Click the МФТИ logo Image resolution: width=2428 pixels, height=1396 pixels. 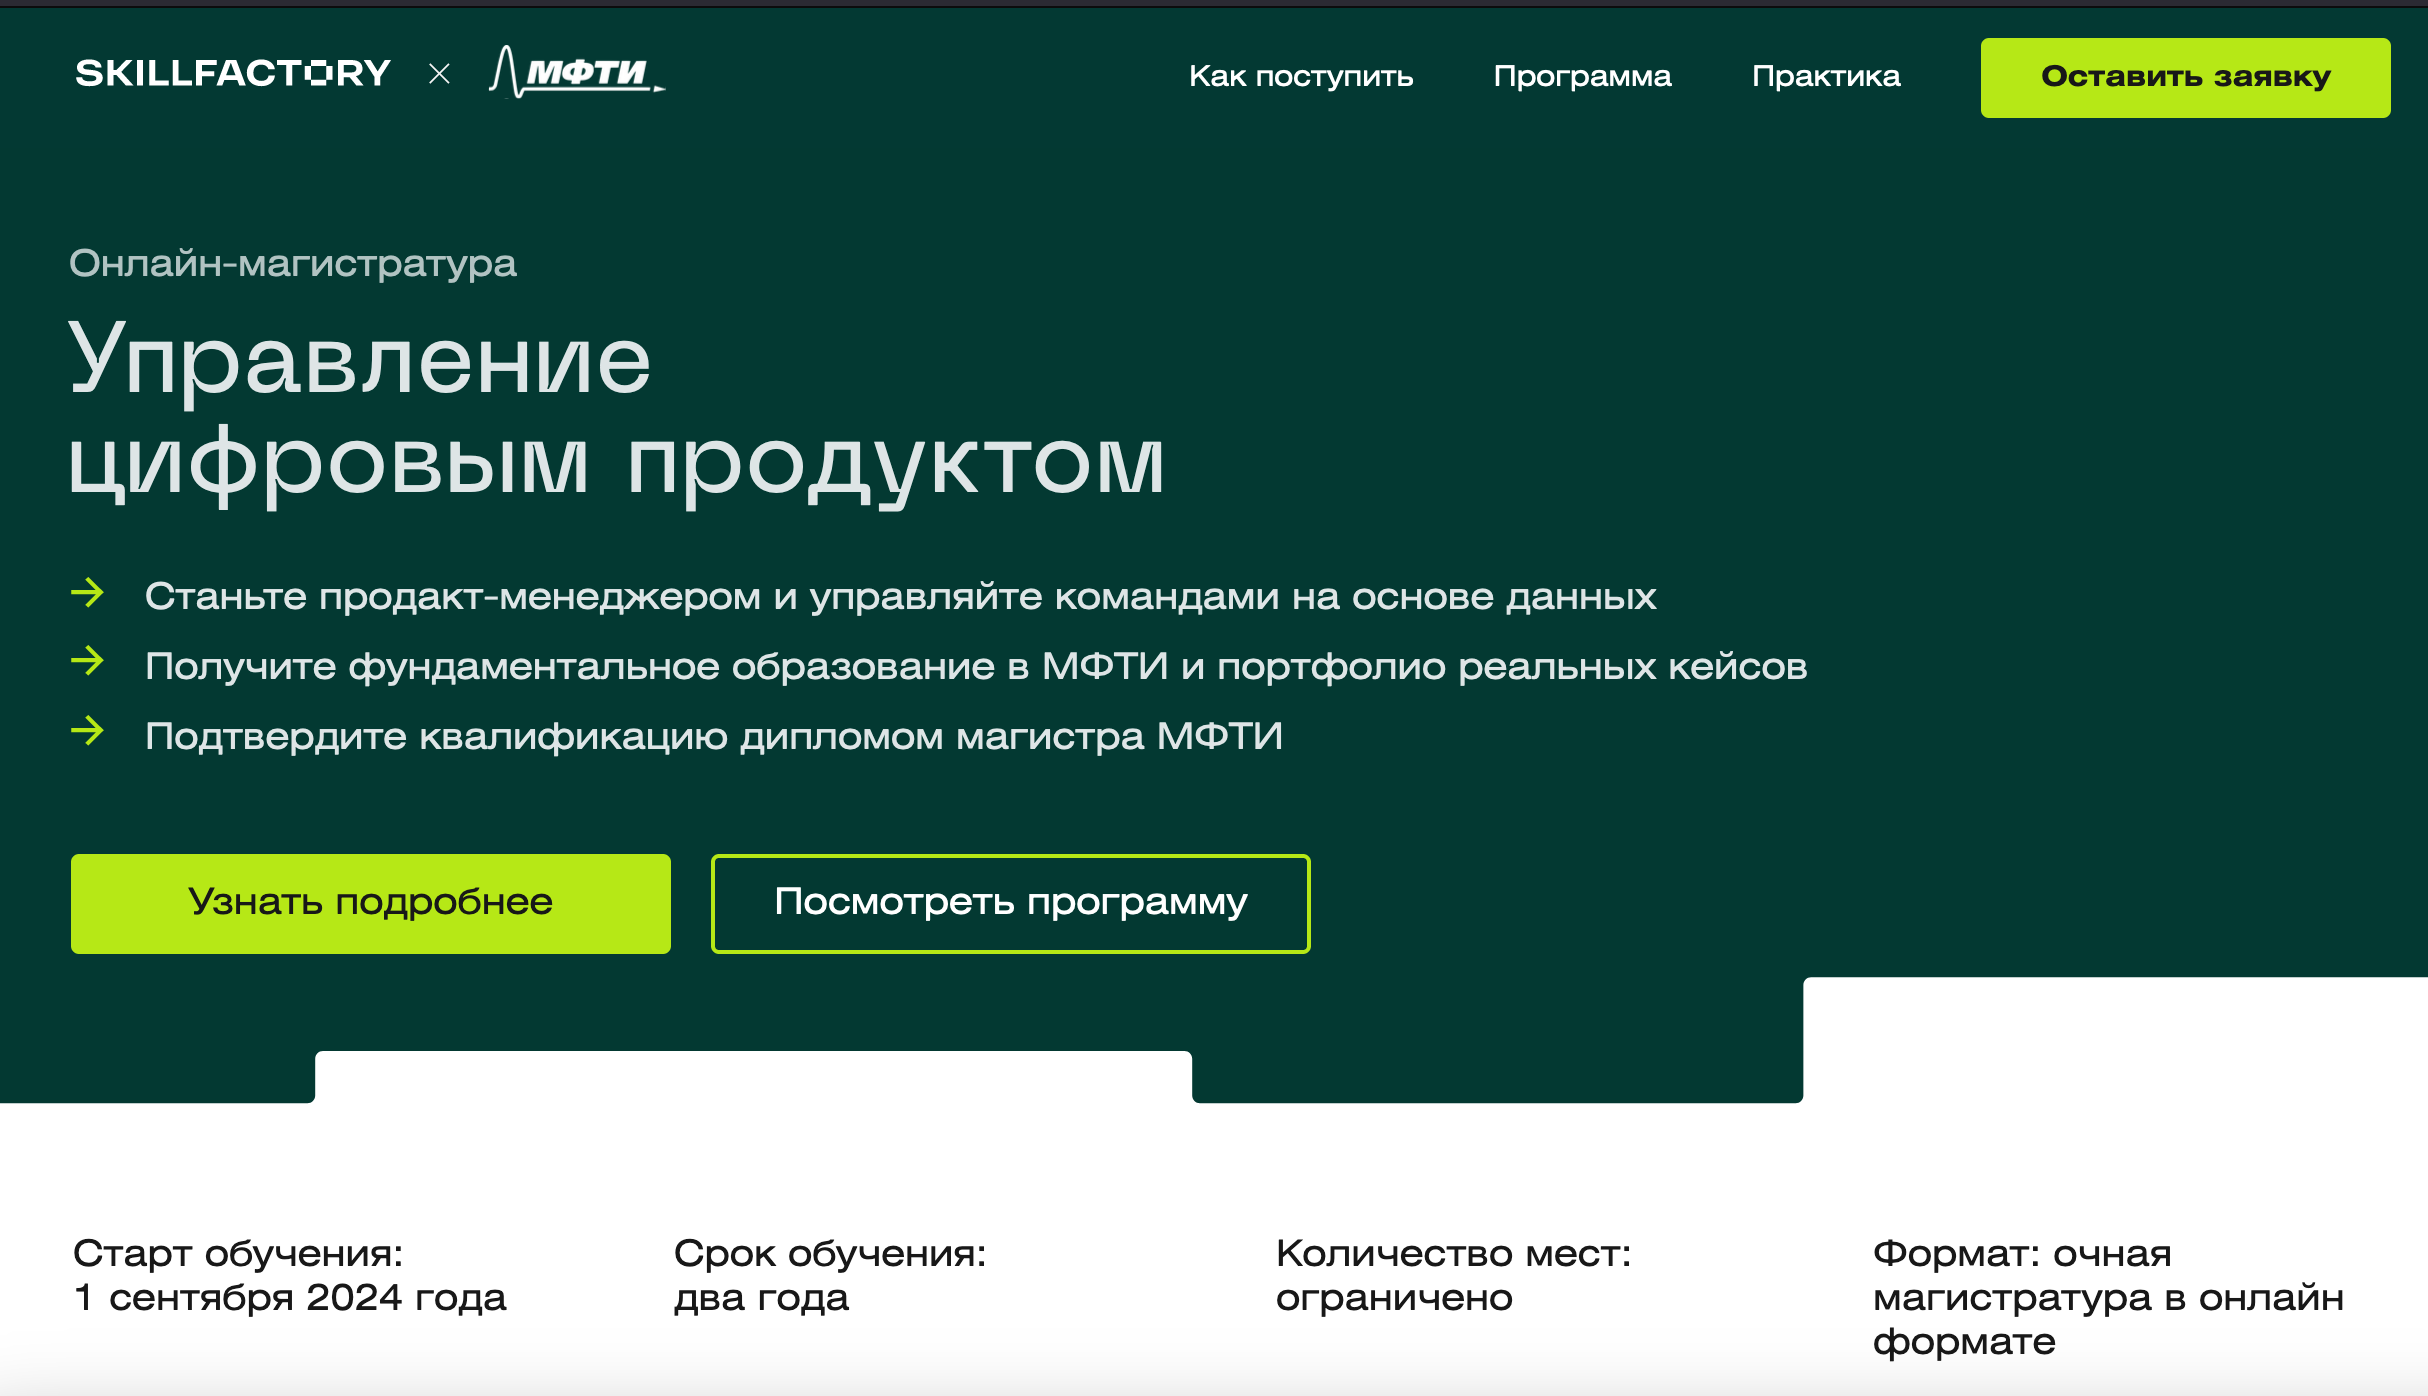577,72
